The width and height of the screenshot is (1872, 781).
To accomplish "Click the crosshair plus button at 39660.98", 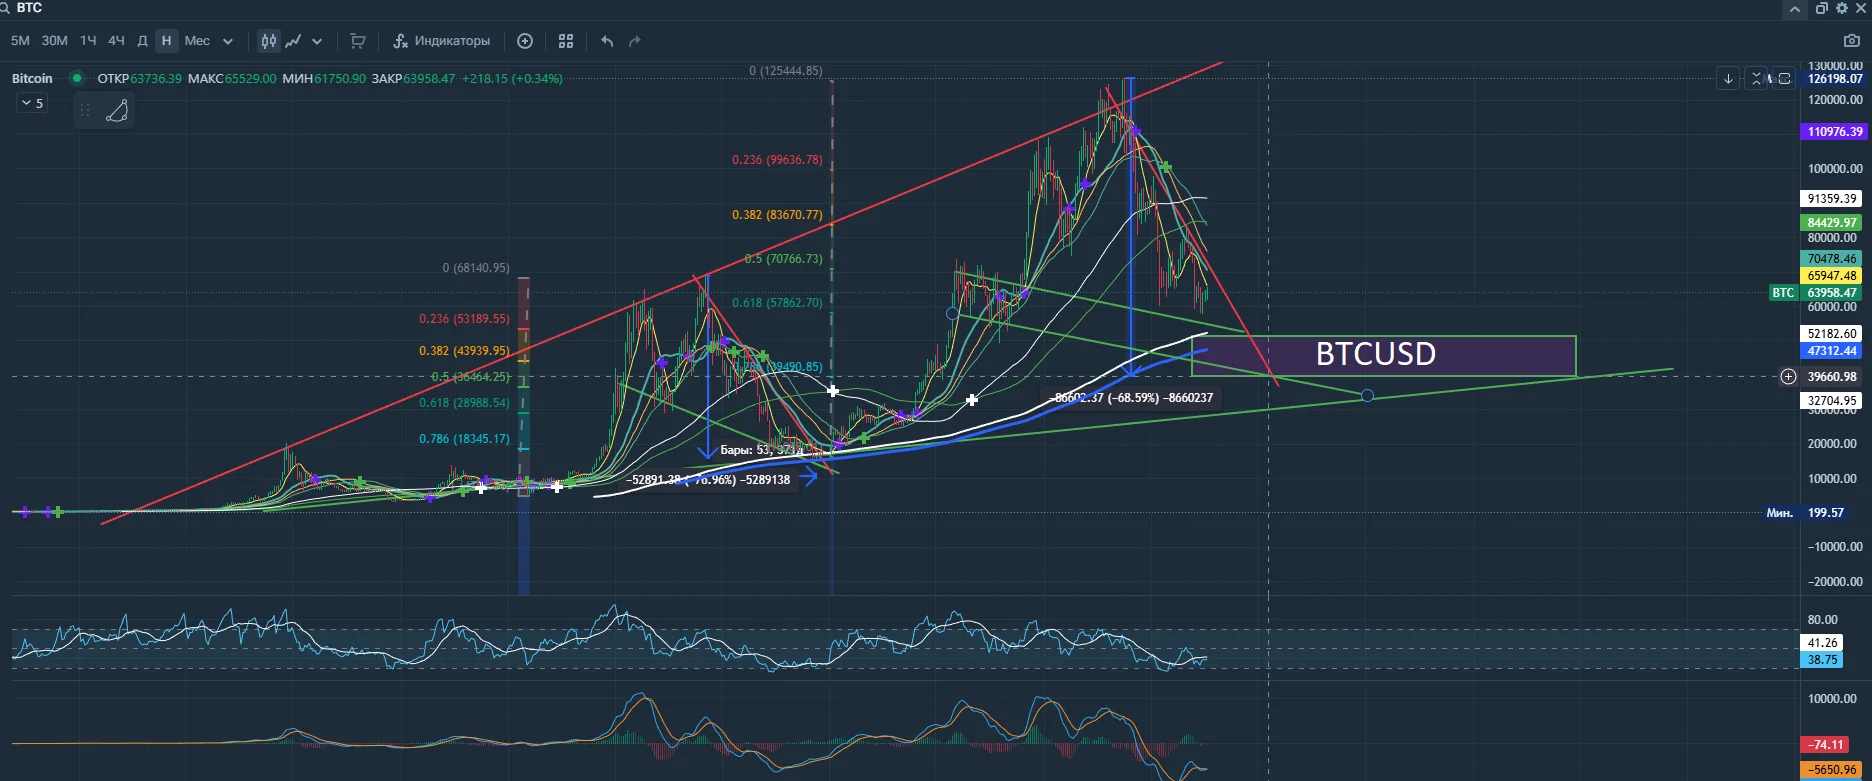I will click(1788, 377).
